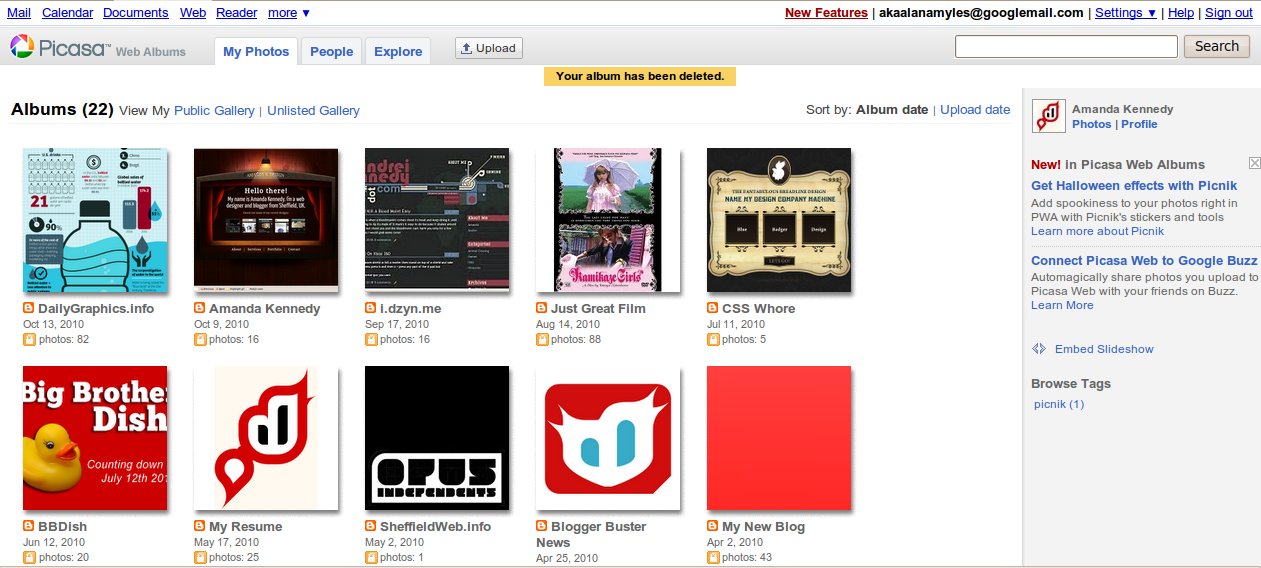Click lock icon under Amanda Kennedy album

[x=200, y=340]
